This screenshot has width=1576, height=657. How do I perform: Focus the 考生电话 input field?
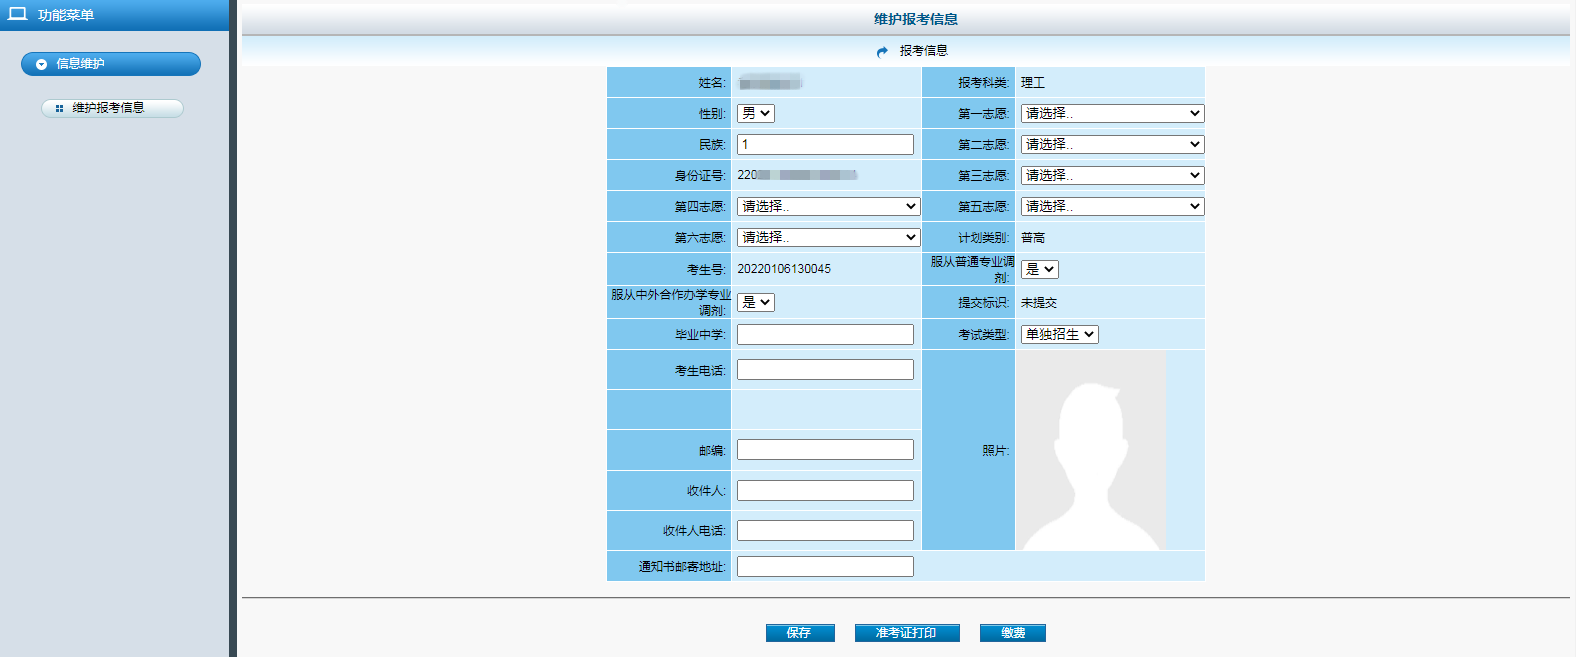click(x=825, y=370)
